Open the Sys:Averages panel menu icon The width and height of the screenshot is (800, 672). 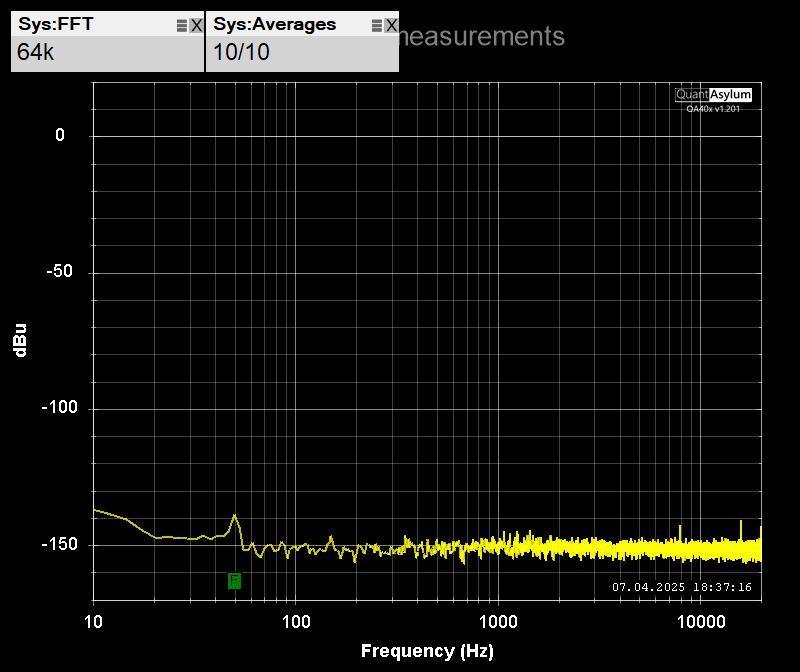pyautogui.click(x=377, y=26)
